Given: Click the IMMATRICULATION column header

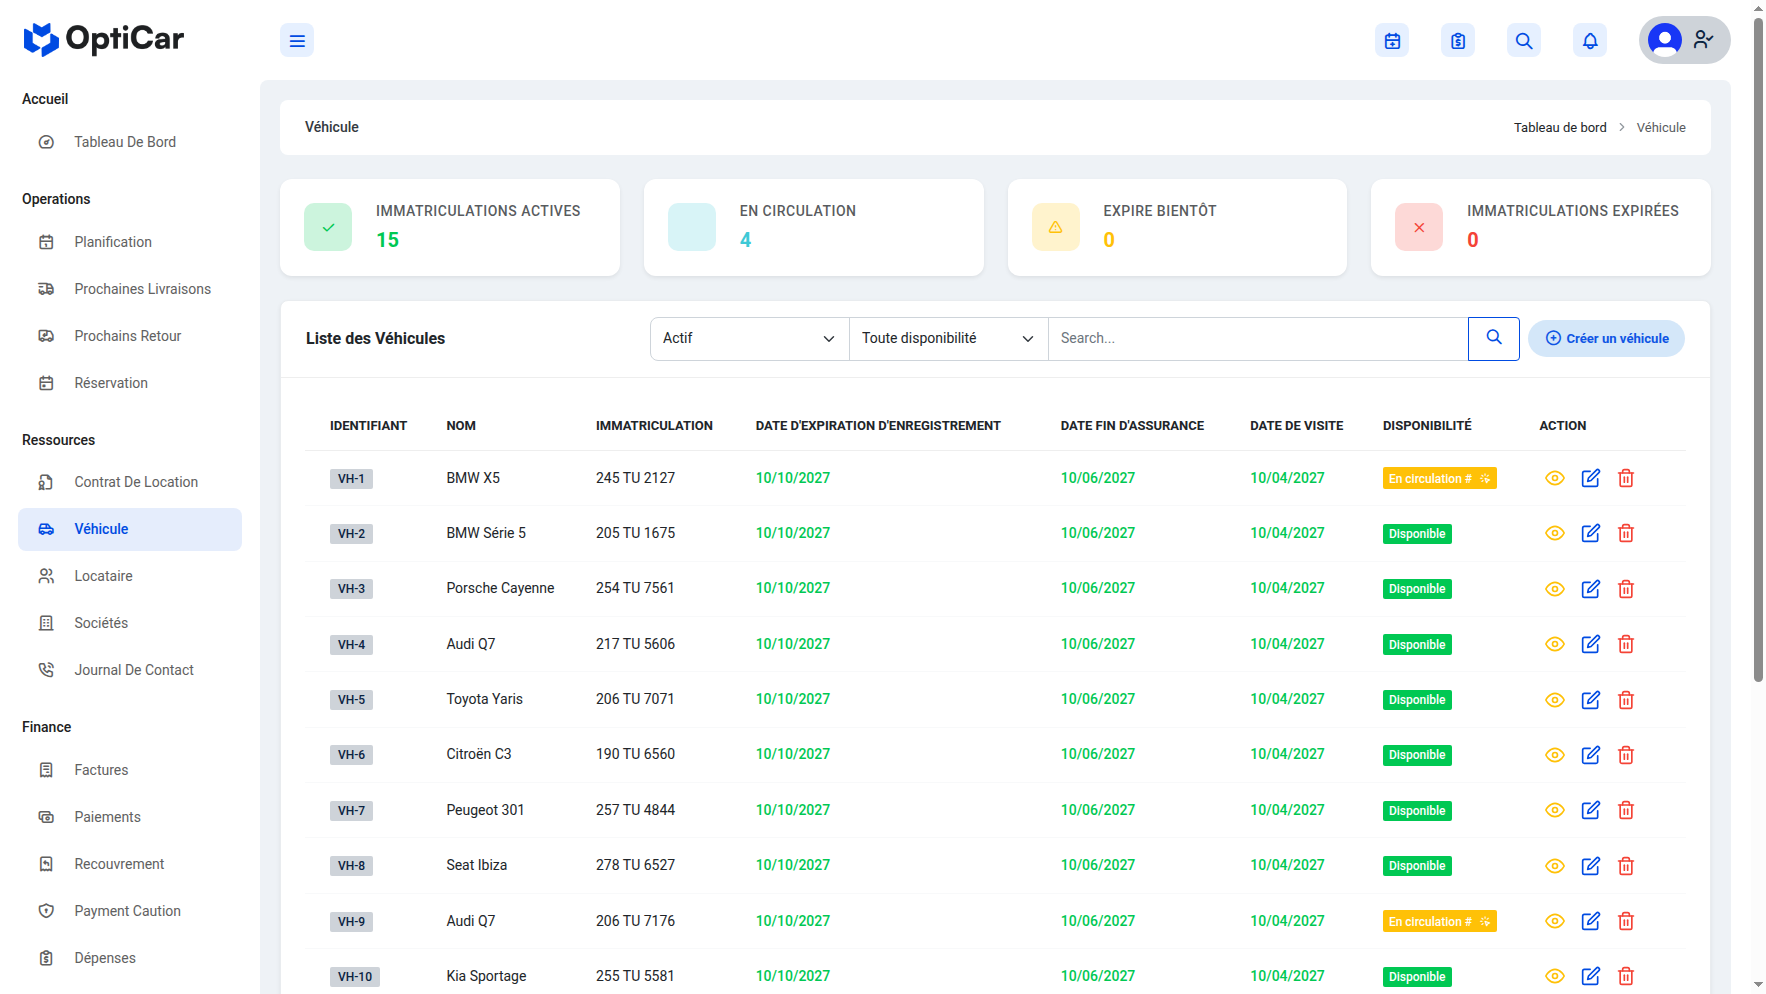Looking at the screenshot, I should 654,426.
